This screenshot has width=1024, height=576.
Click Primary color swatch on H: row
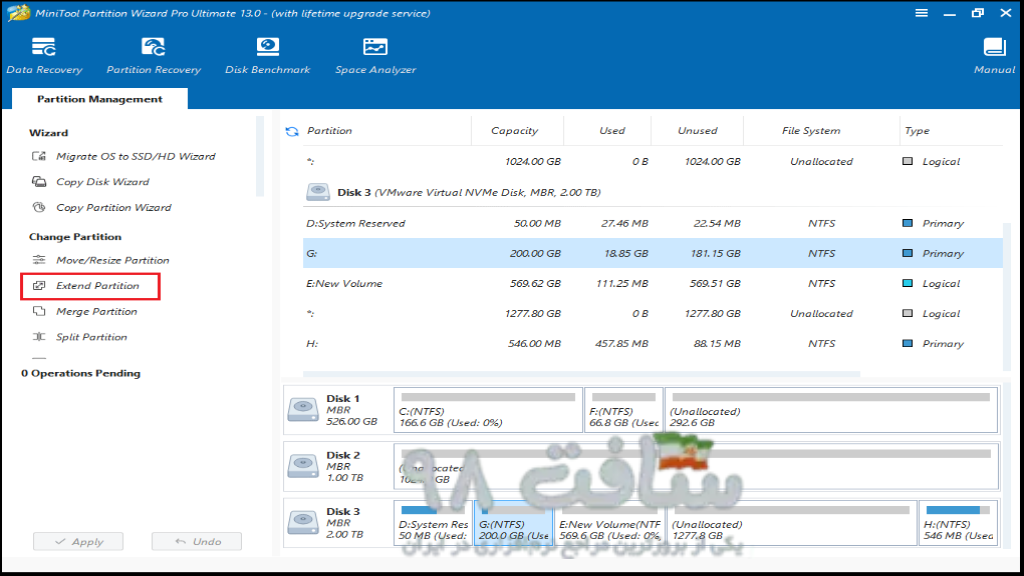pyautogui.click(x=907, y=343)
